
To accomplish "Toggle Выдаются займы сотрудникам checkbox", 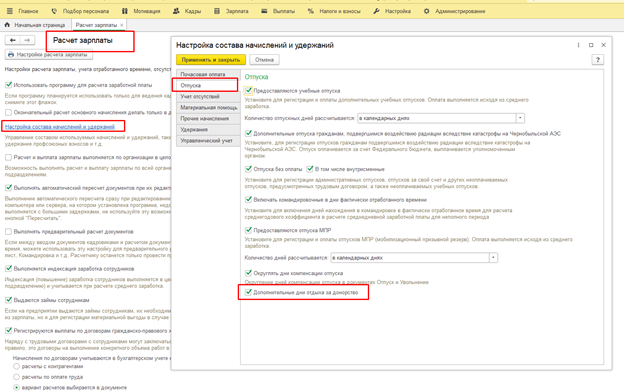I will [8, 300].
